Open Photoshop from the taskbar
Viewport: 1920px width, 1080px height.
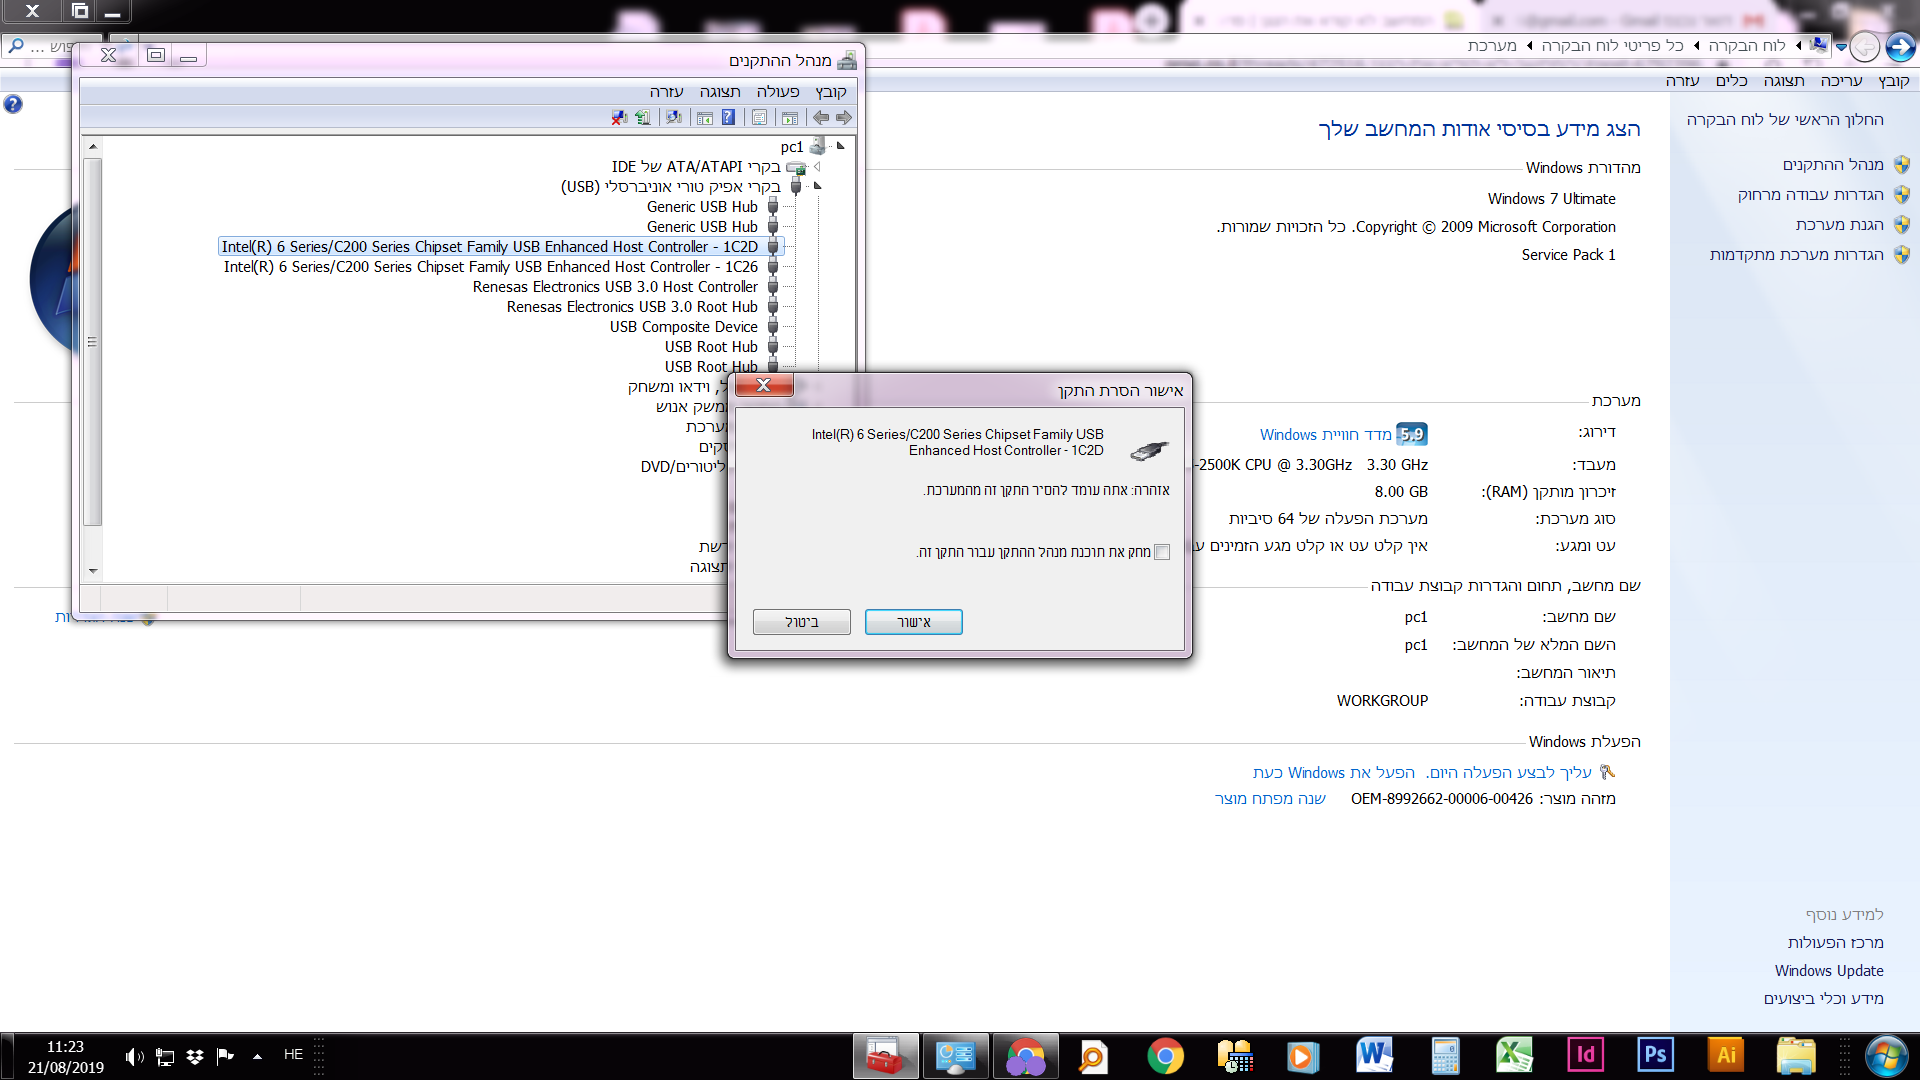pyautogui.click(x=1655, y=1055)
